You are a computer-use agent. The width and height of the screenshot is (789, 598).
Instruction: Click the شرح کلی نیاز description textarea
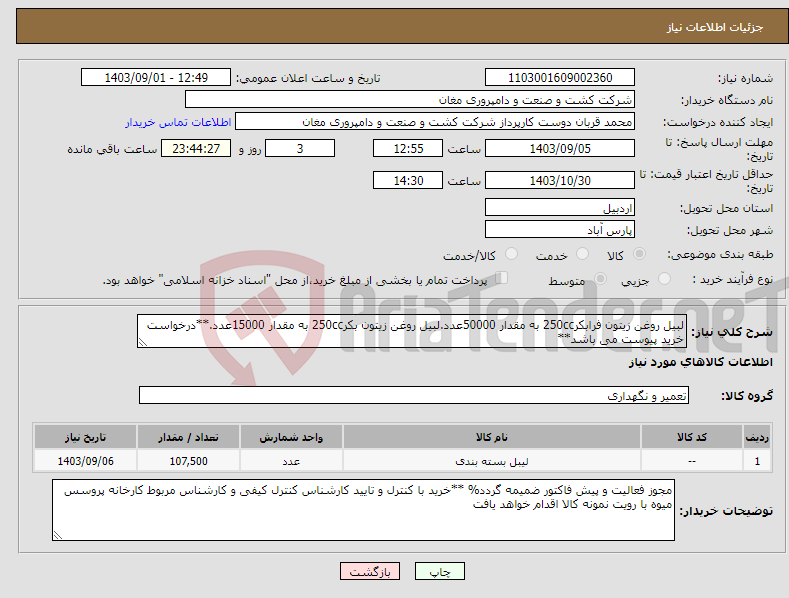pyautogui.click(x=412, y=331)
